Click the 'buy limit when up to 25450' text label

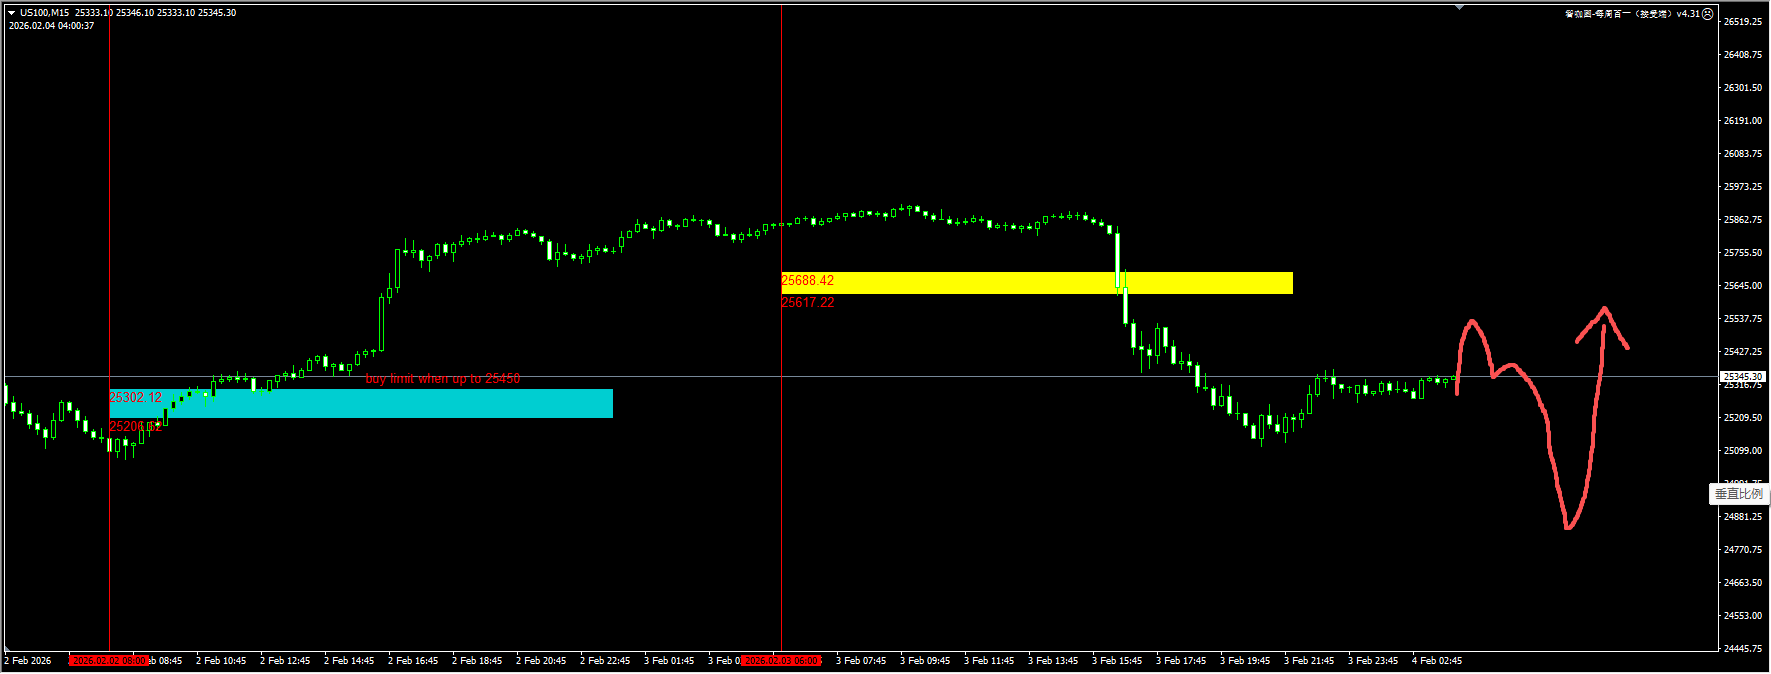442,379
